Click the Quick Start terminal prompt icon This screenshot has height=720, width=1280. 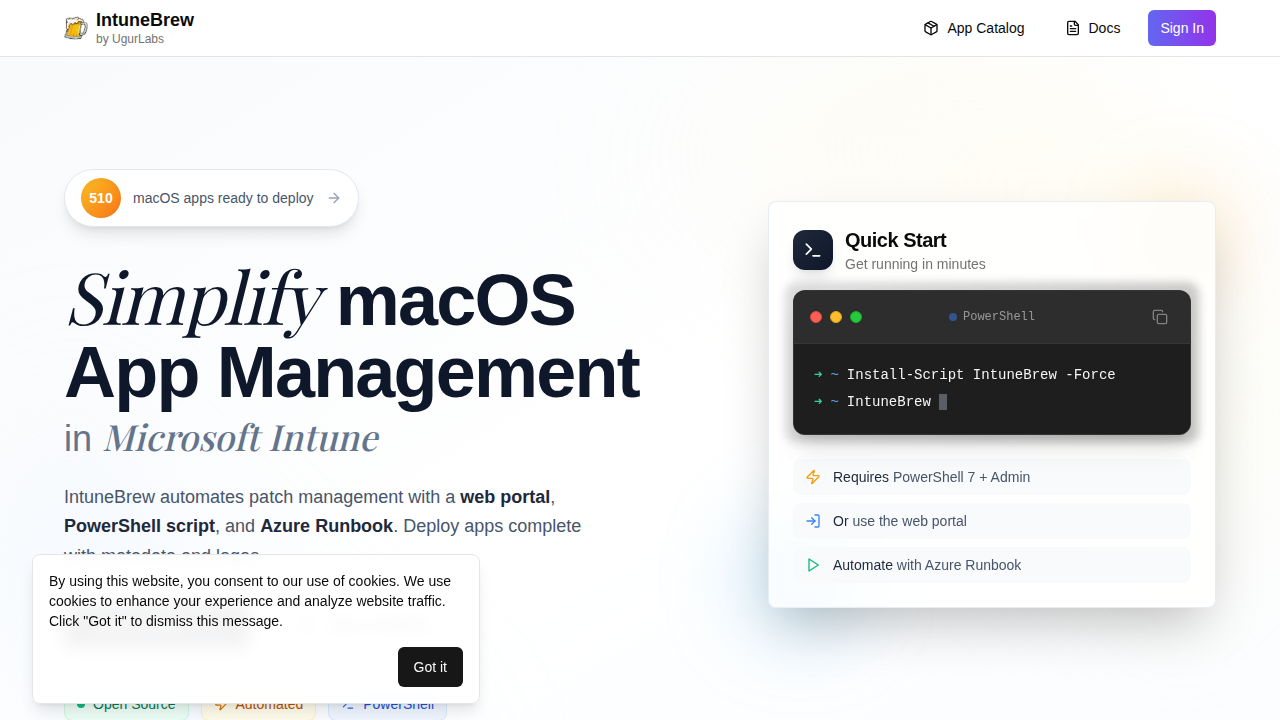tap(813, 250)
